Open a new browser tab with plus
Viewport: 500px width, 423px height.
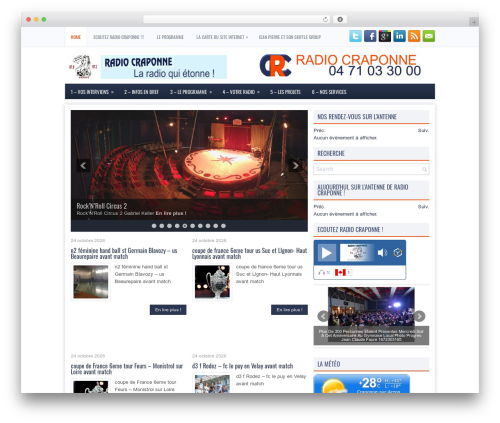pos(474,22)
